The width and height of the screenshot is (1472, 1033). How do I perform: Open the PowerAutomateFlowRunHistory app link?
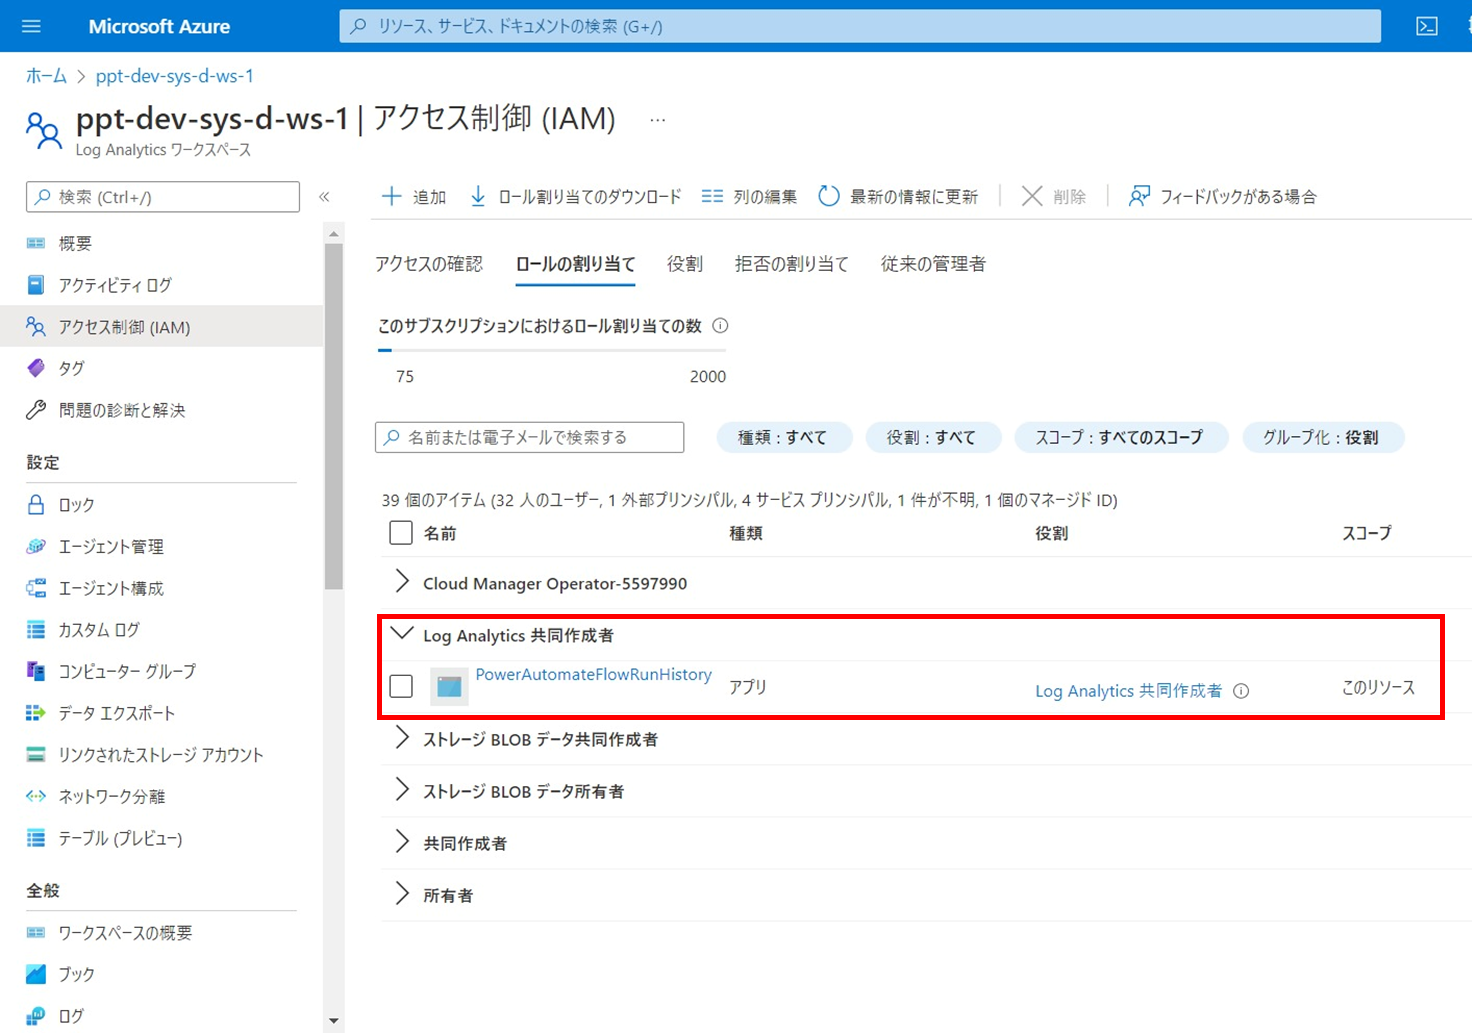point(594,674)
